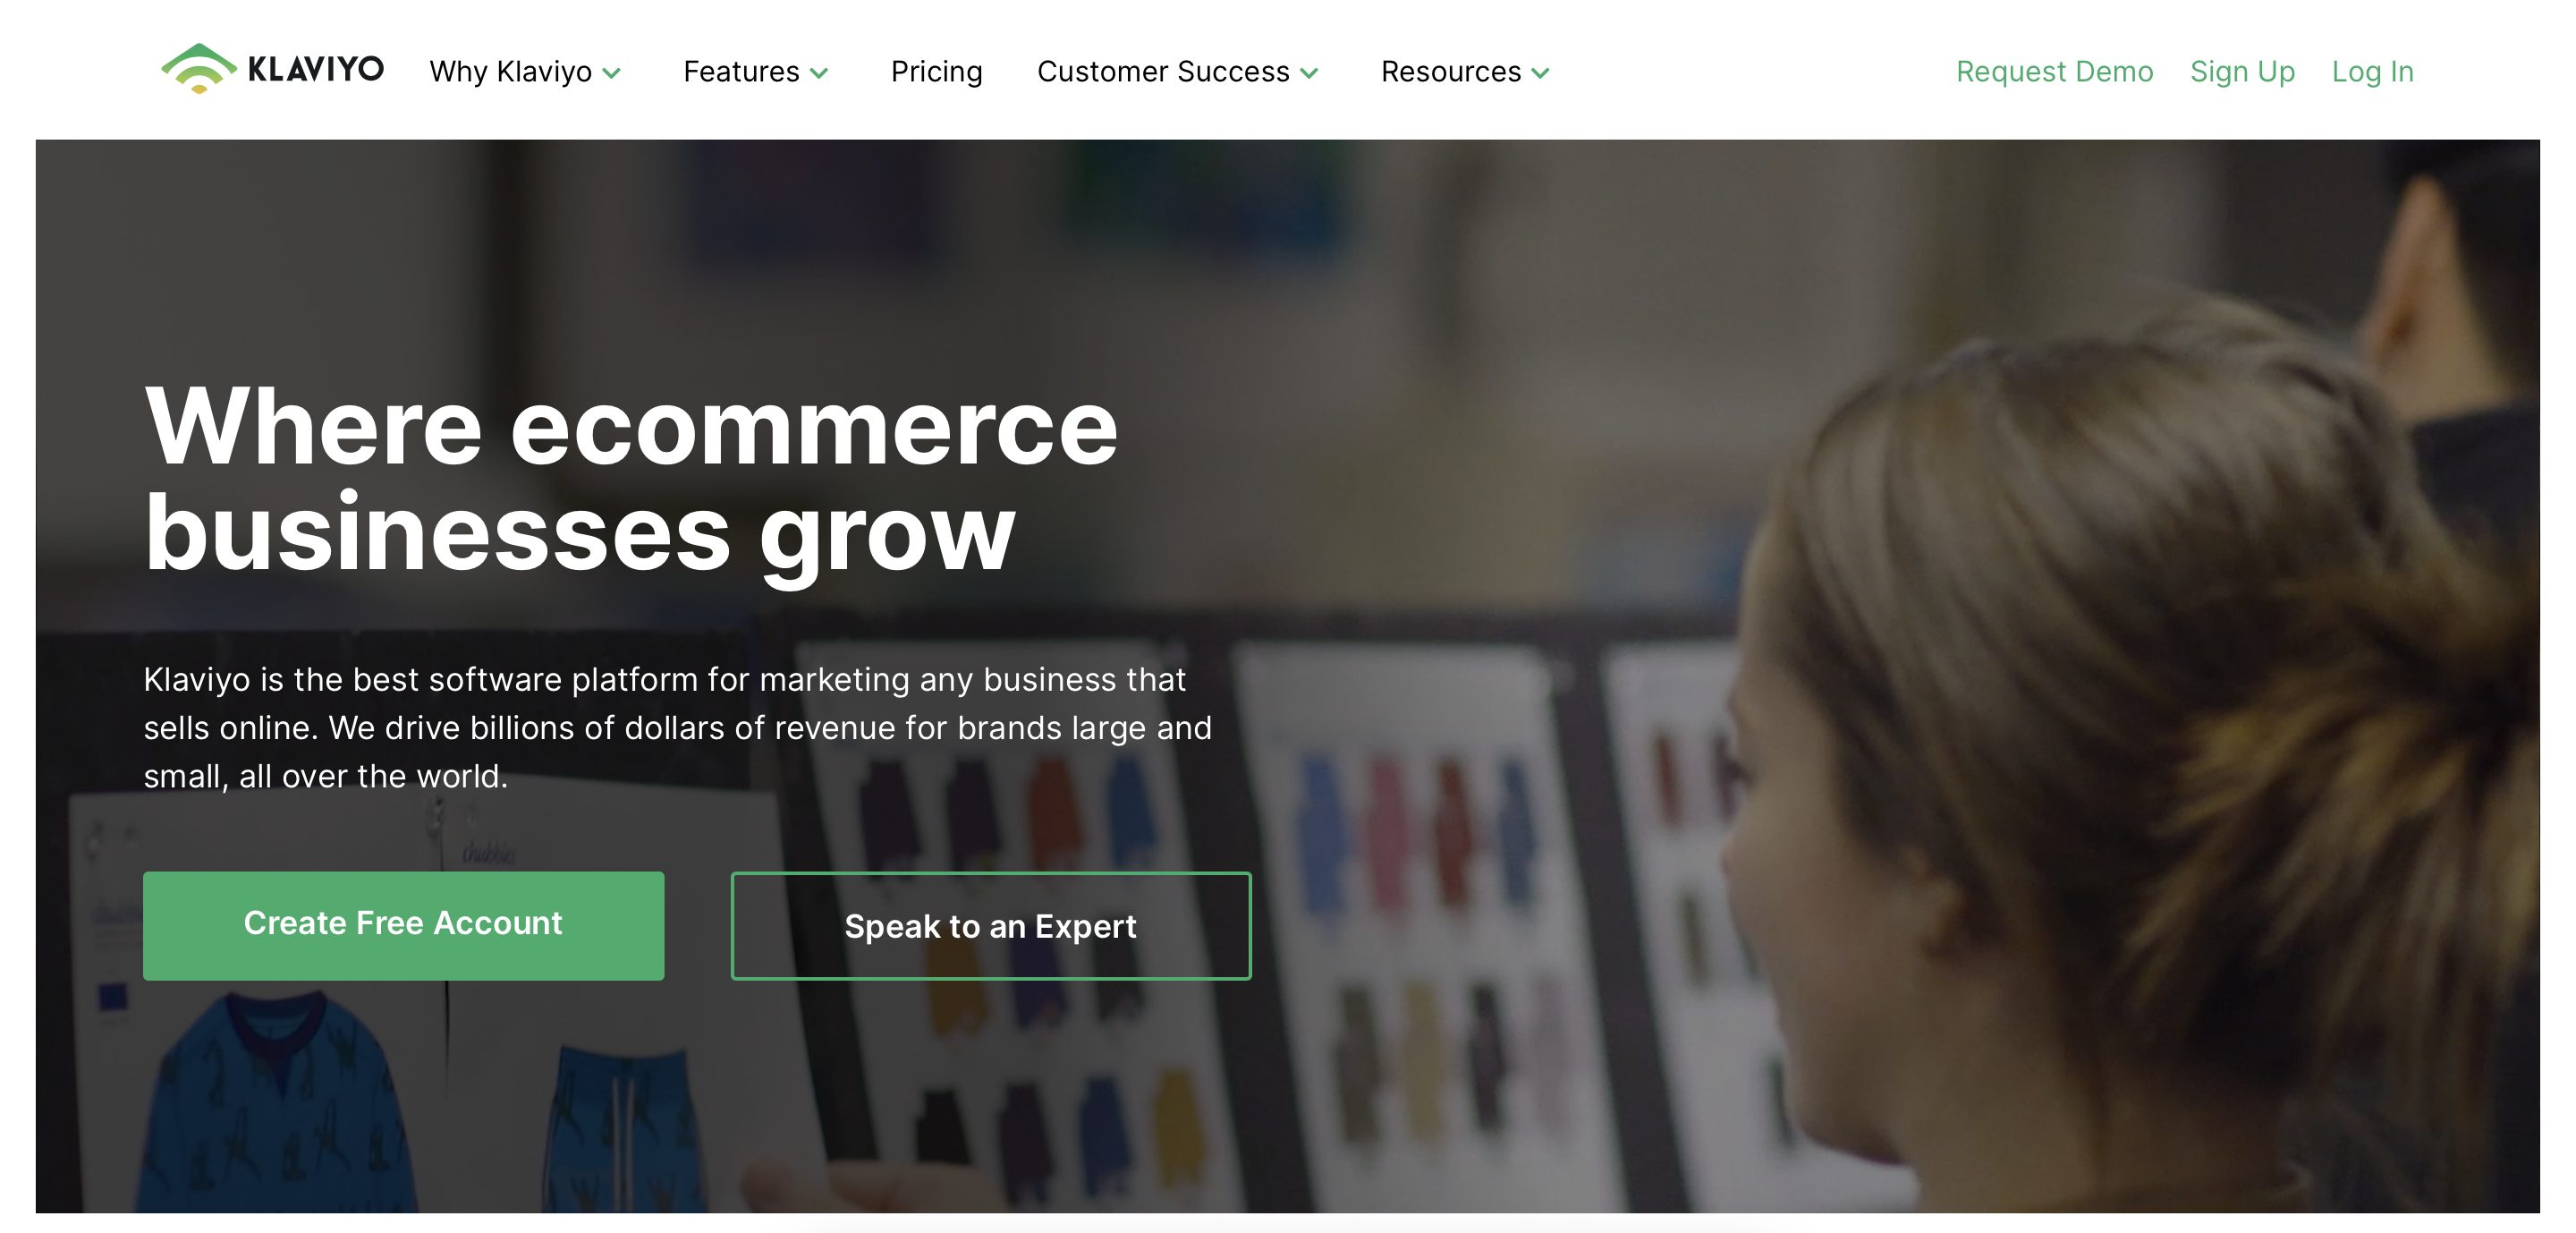
Task: Click the 'Sign Up' navigation icon link
Action: (2242, 71)
